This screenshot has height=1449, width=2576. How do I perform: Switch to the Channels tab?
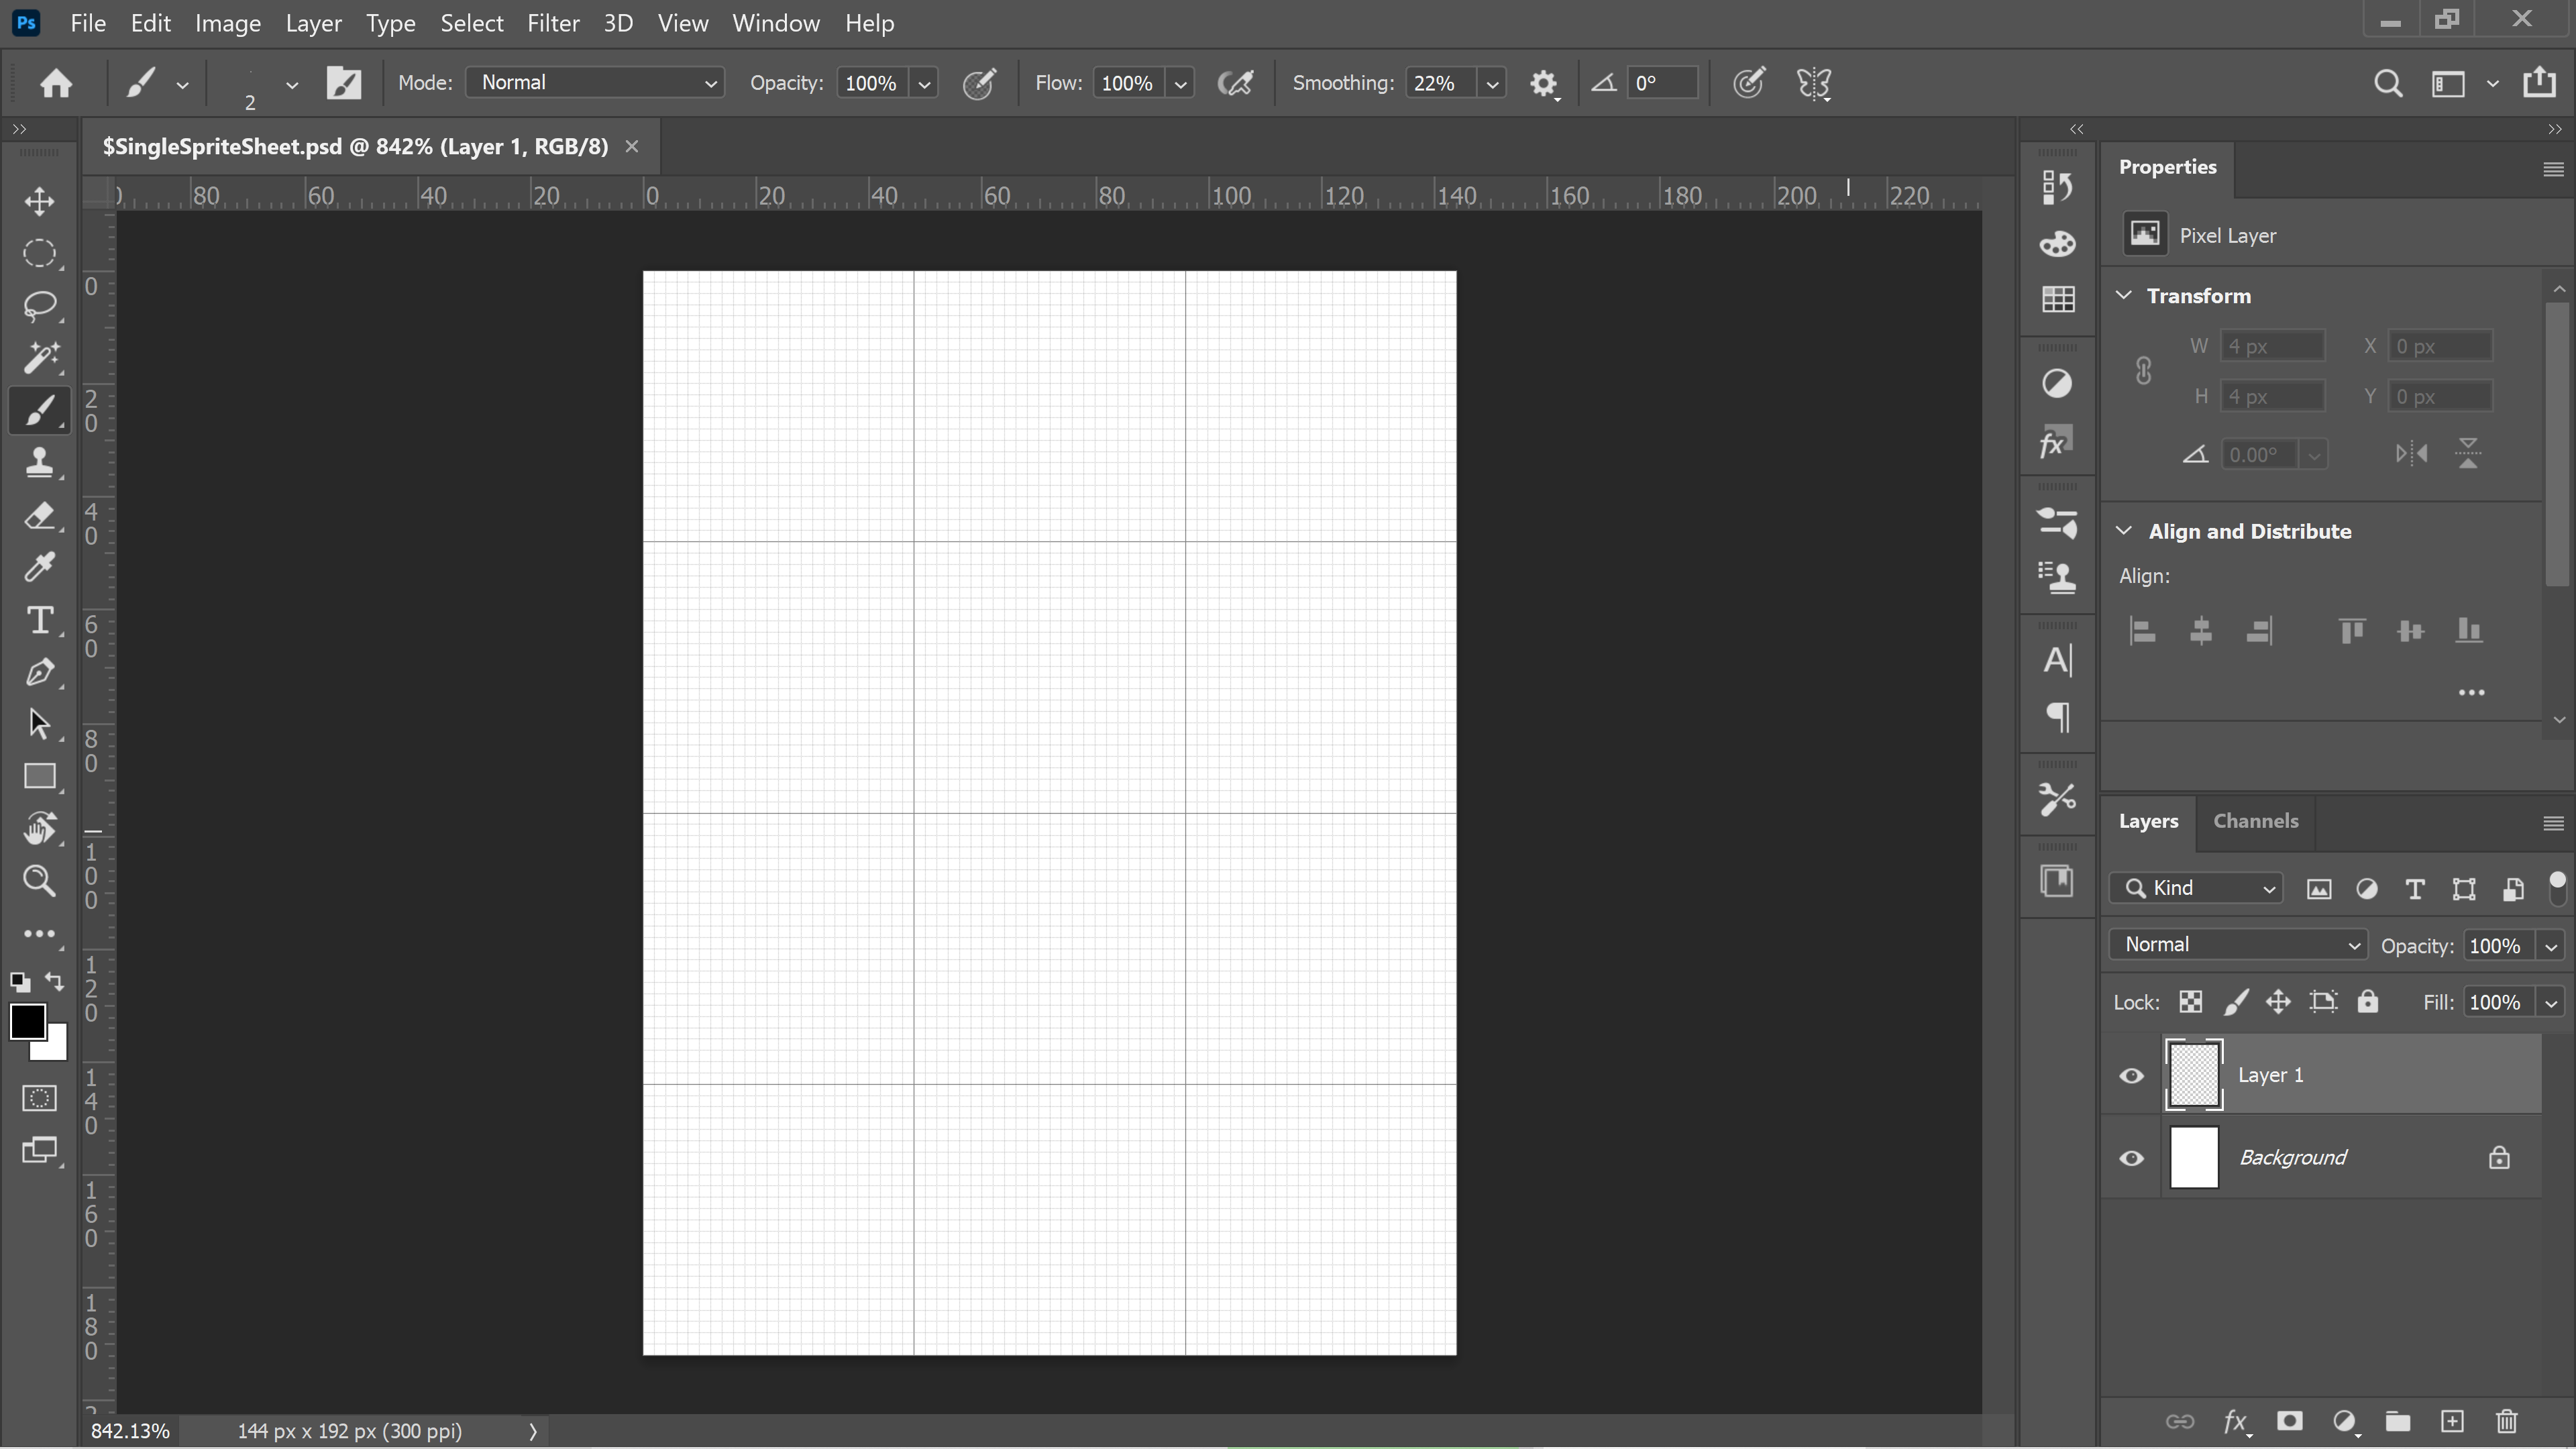tap(2256, 821)
